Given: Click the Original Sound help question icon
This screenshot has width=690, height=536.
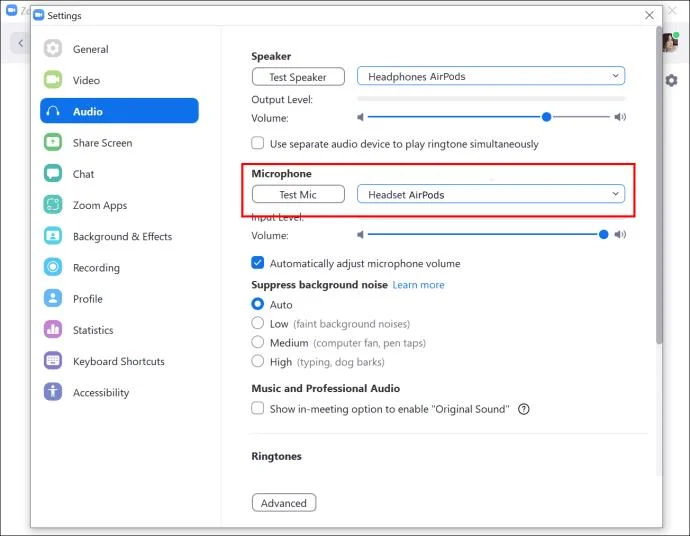Looking at the screenshot, I should pyautogui.click(x=524, y=409).
